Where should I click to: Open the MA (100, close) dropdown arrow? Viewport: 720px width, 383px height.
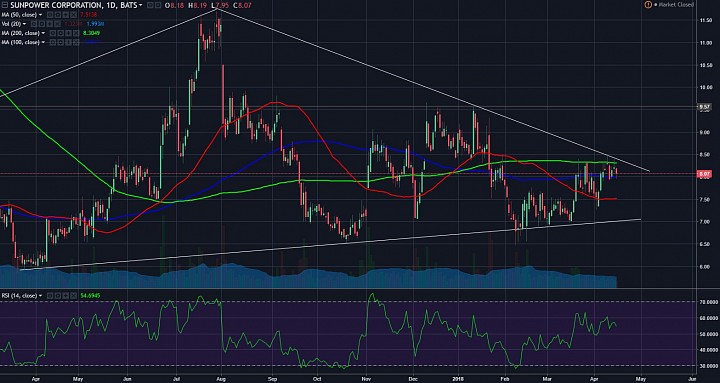click(x=43, y=42)
